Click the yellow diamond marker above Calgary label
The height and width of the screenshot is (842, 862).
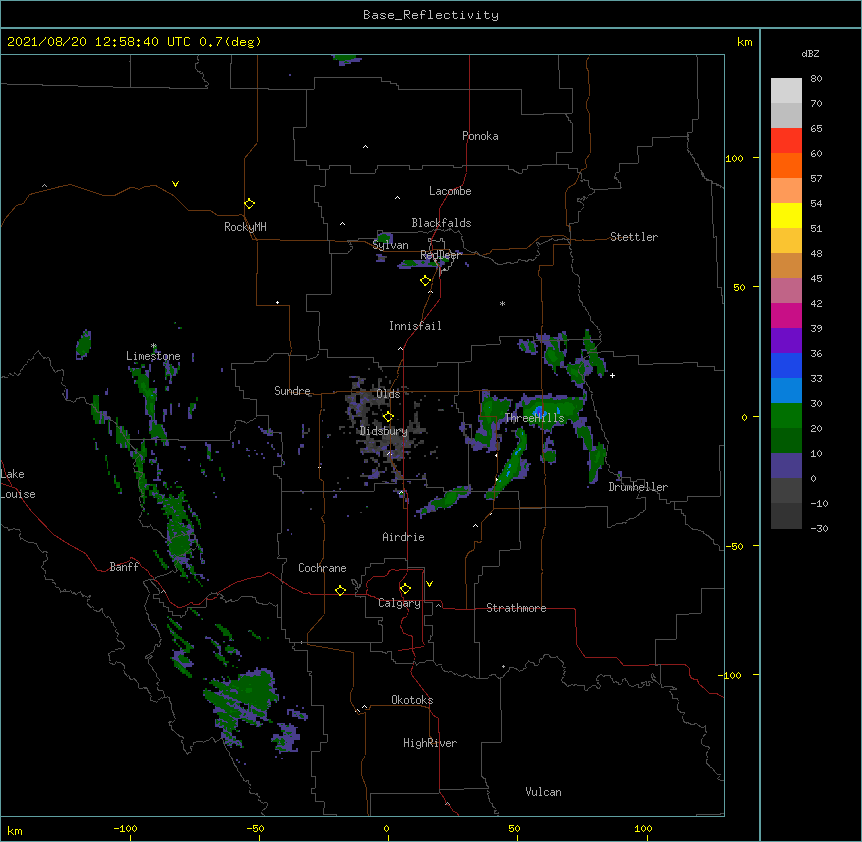(x=405, y=589)
